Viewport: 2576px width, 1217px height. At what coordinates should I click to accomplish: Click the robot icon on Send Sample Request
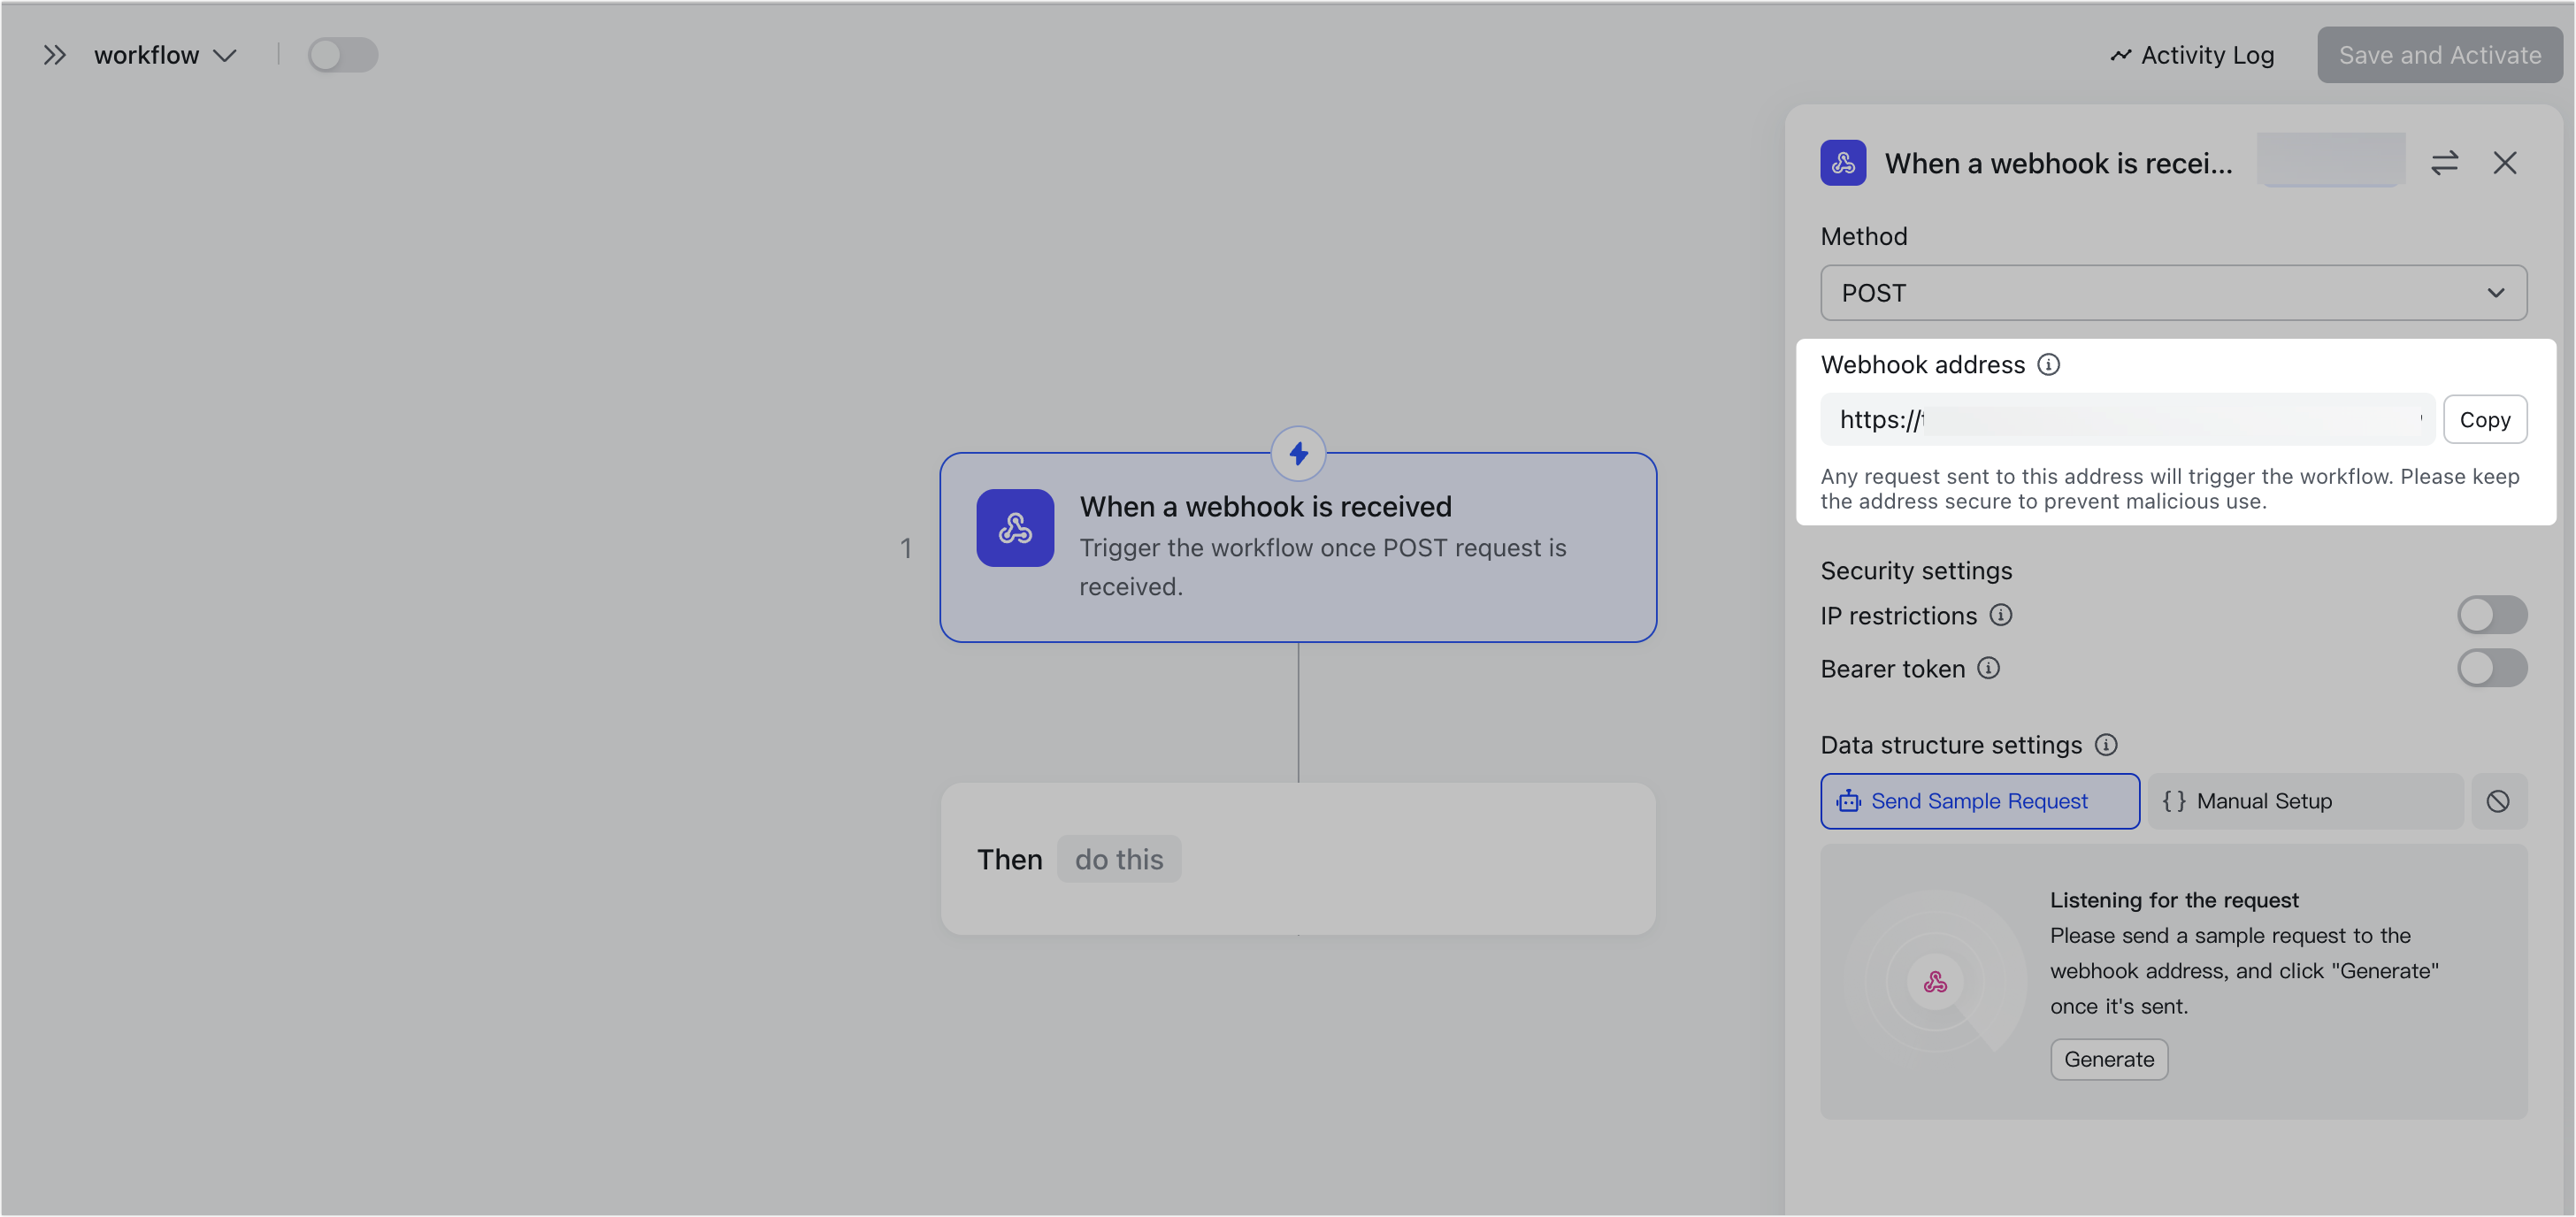1847,801
